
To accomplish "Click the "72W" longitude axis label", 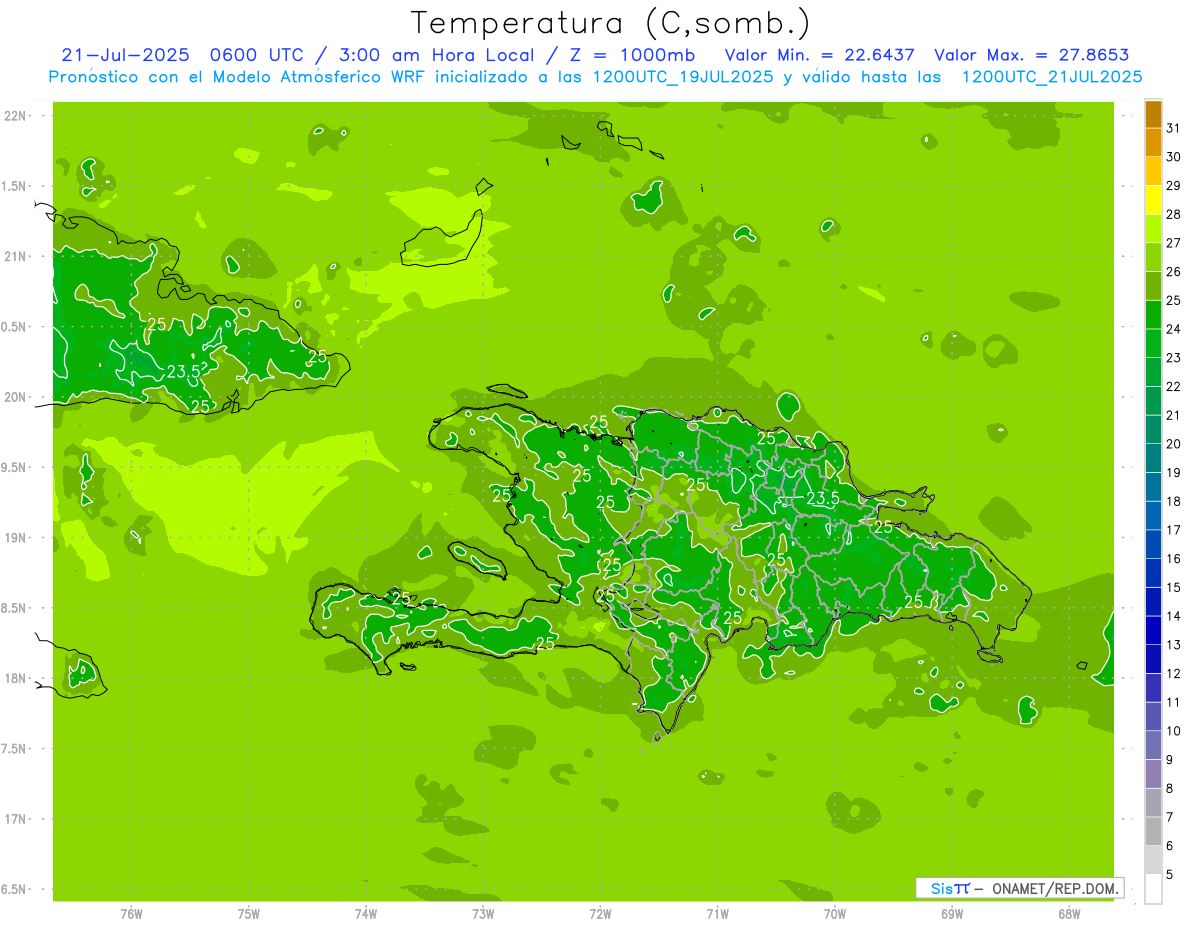I will (x=600, y=913).
